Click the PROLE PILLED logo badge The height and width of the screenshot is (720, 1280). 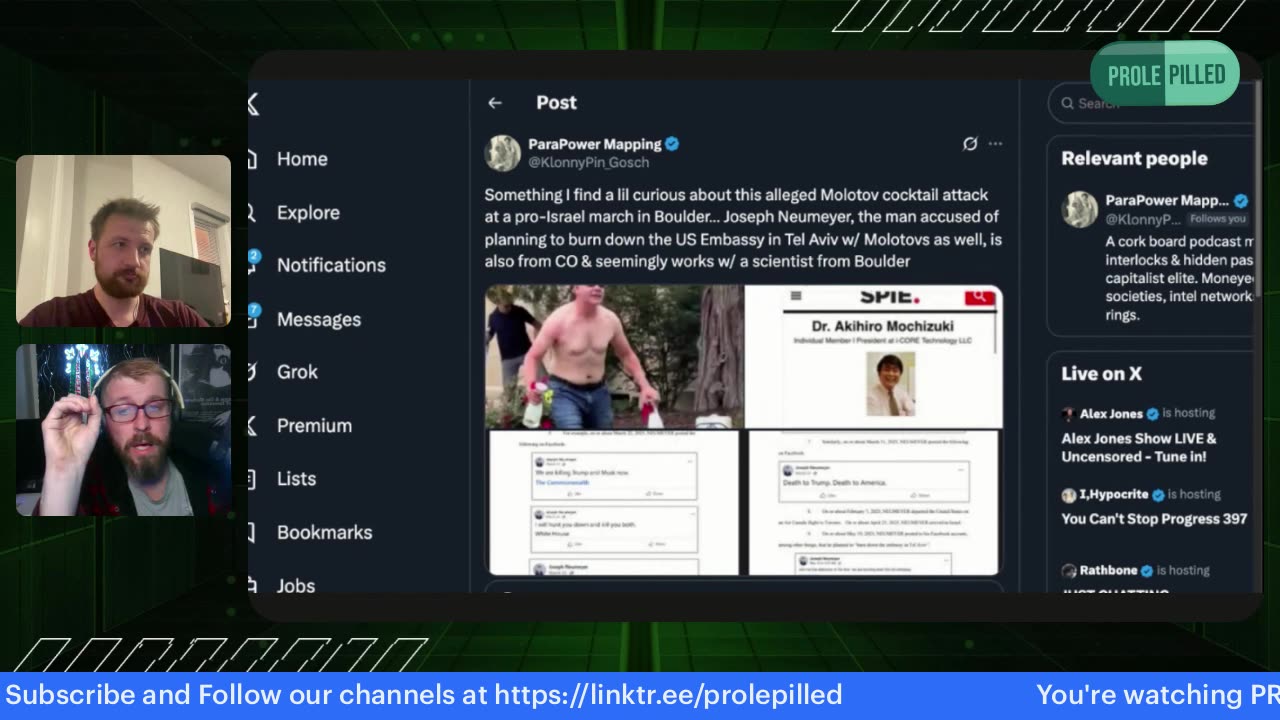[x=1165, y=75]
